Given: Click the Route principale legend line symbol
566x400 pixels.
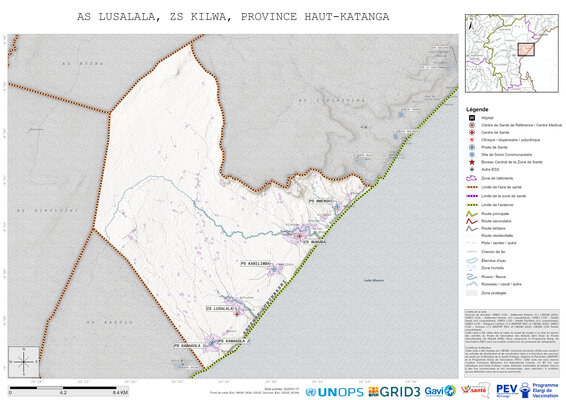Looking at the screenshot, I should pos(472,214).
